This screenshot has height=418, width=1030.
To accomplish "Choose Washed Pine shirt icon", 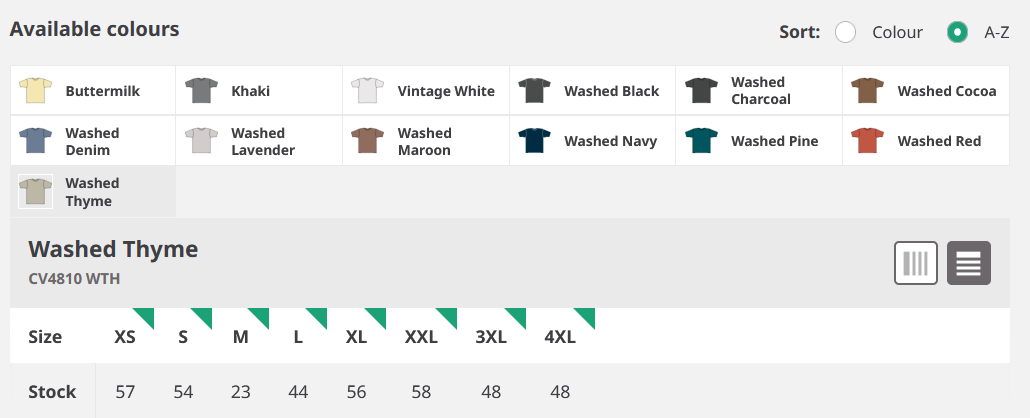I will (x=702, y=141).
